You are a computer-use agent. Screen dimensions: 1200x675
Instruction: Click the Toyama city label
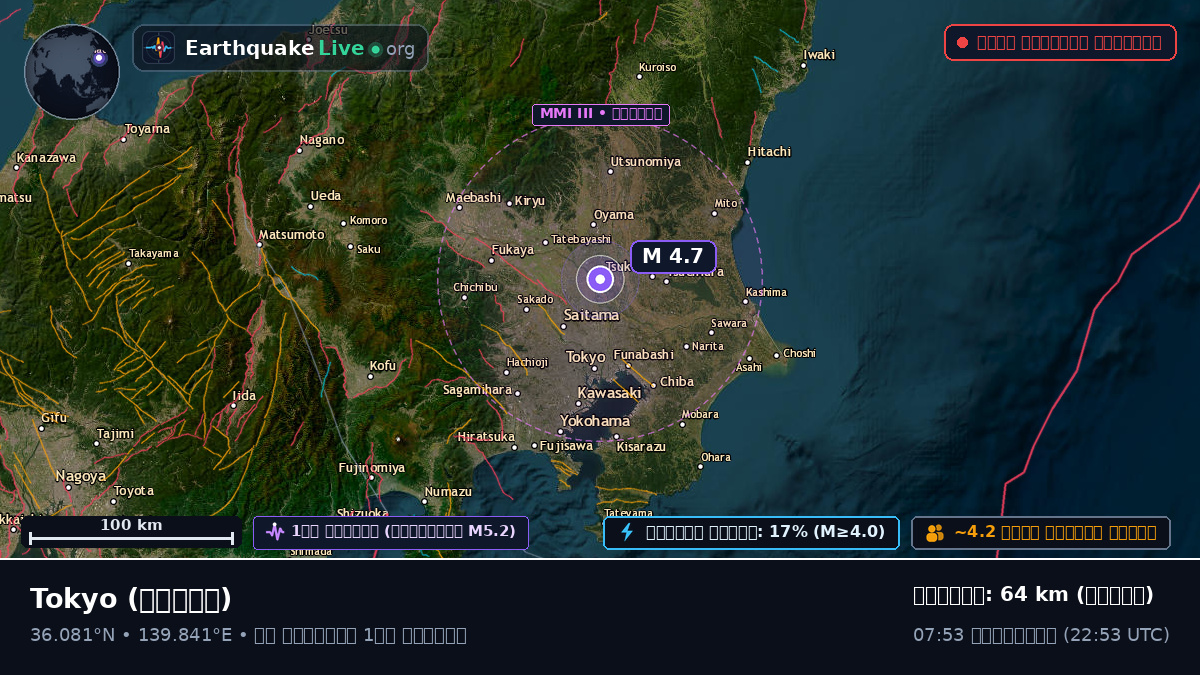click(147, 129)
